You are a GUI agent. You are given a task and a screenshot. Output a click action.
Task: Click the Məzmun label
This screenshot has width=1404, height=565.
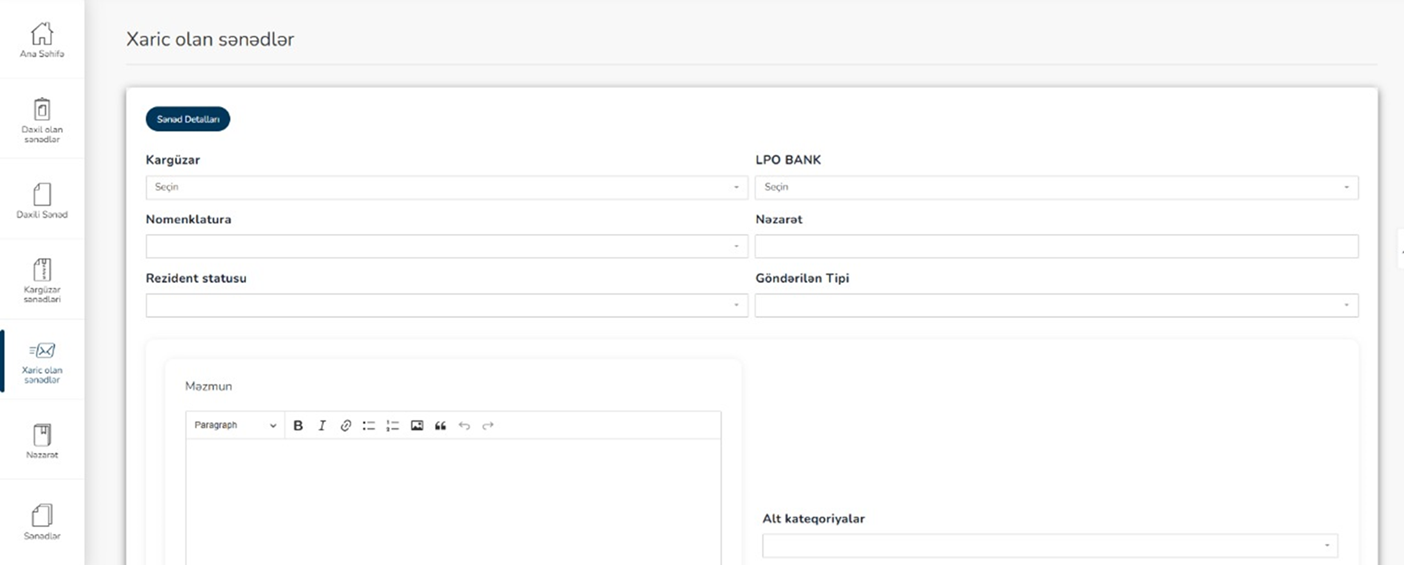point(209,386)
